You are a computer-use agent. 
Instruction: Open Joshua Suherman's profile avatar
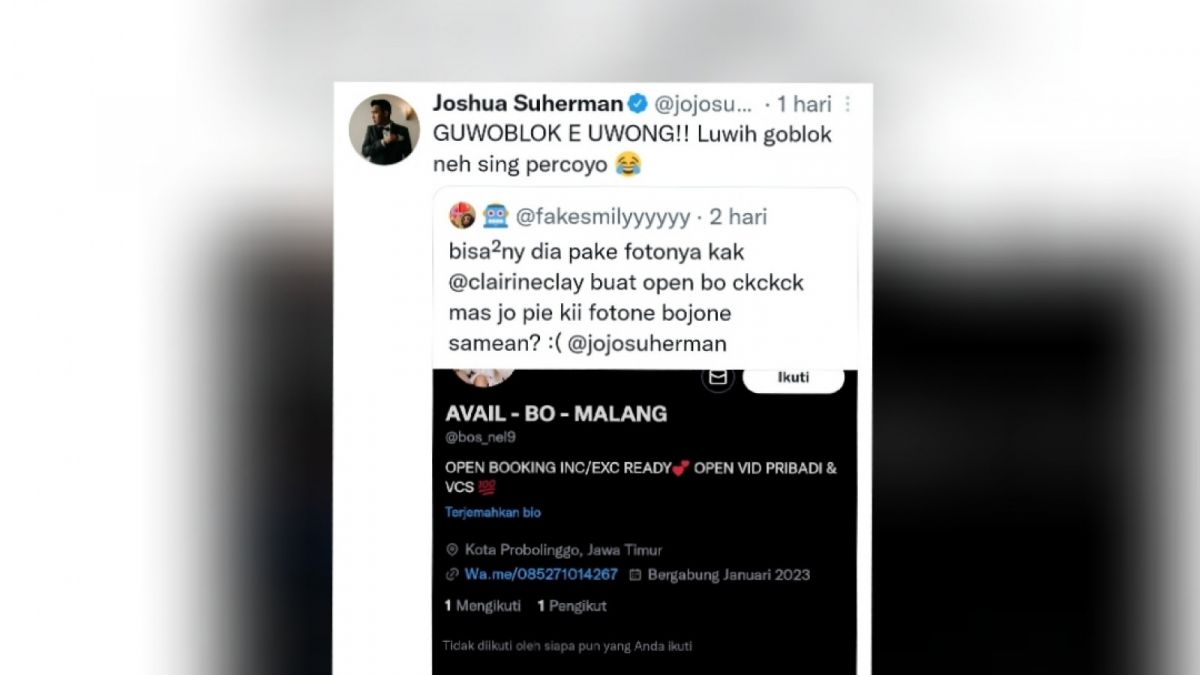384,130
